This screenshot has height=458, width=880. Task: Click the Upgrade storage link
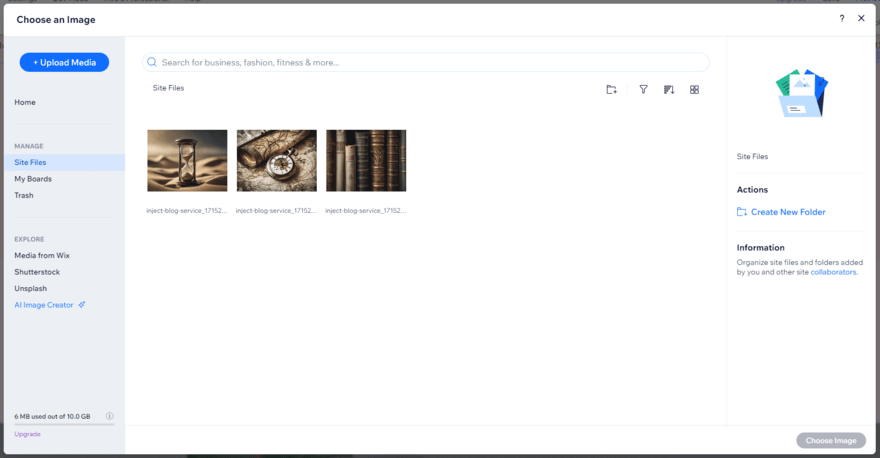tap(28, 434)
